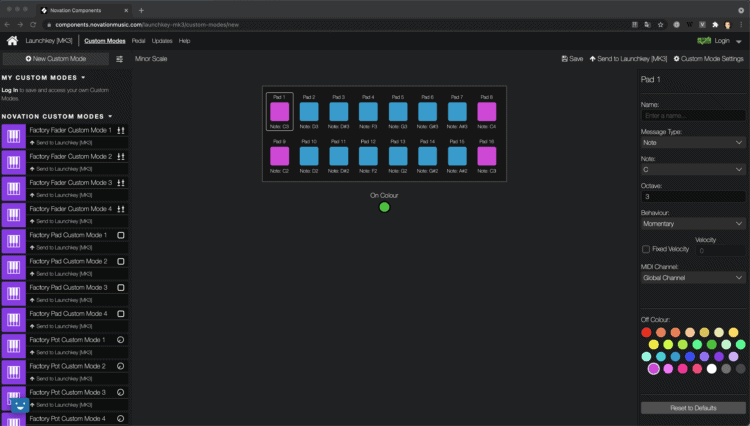
Task: Click the Factory Fader Custom Mode 3 piano icon
Action: coord(13,189)
